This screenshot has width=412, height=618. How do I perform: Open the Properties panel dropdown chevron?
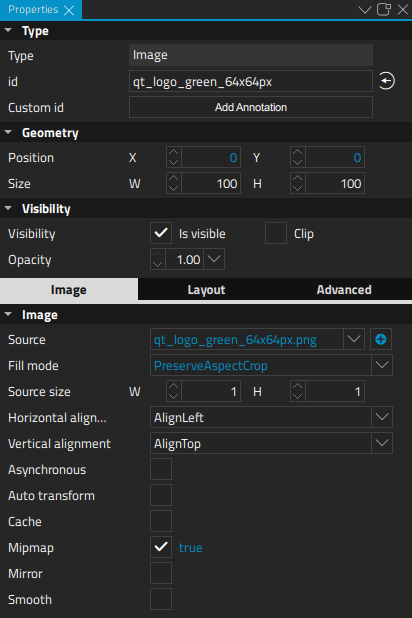(x=365, y=9)
